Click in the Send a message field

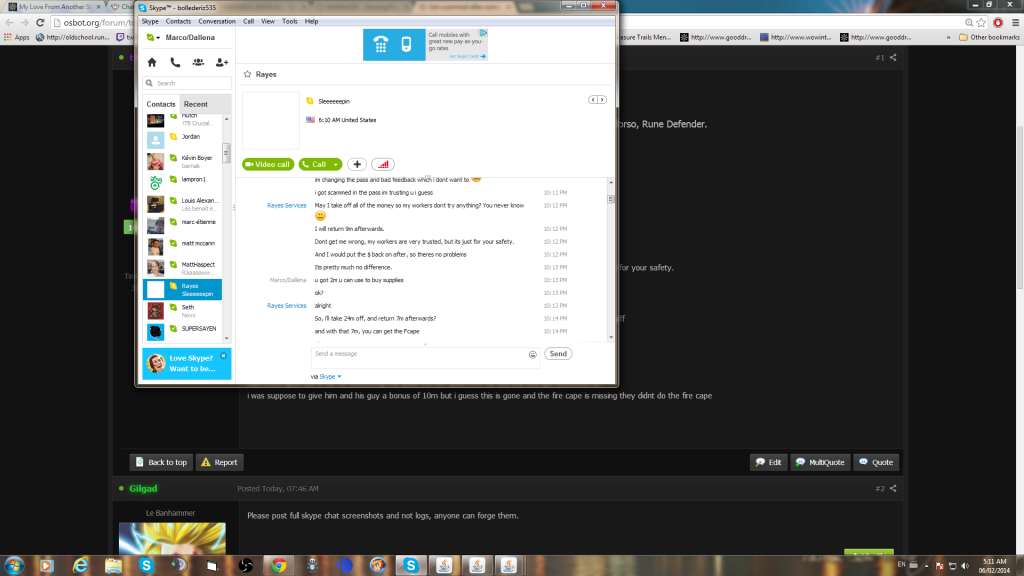point(418,354)
